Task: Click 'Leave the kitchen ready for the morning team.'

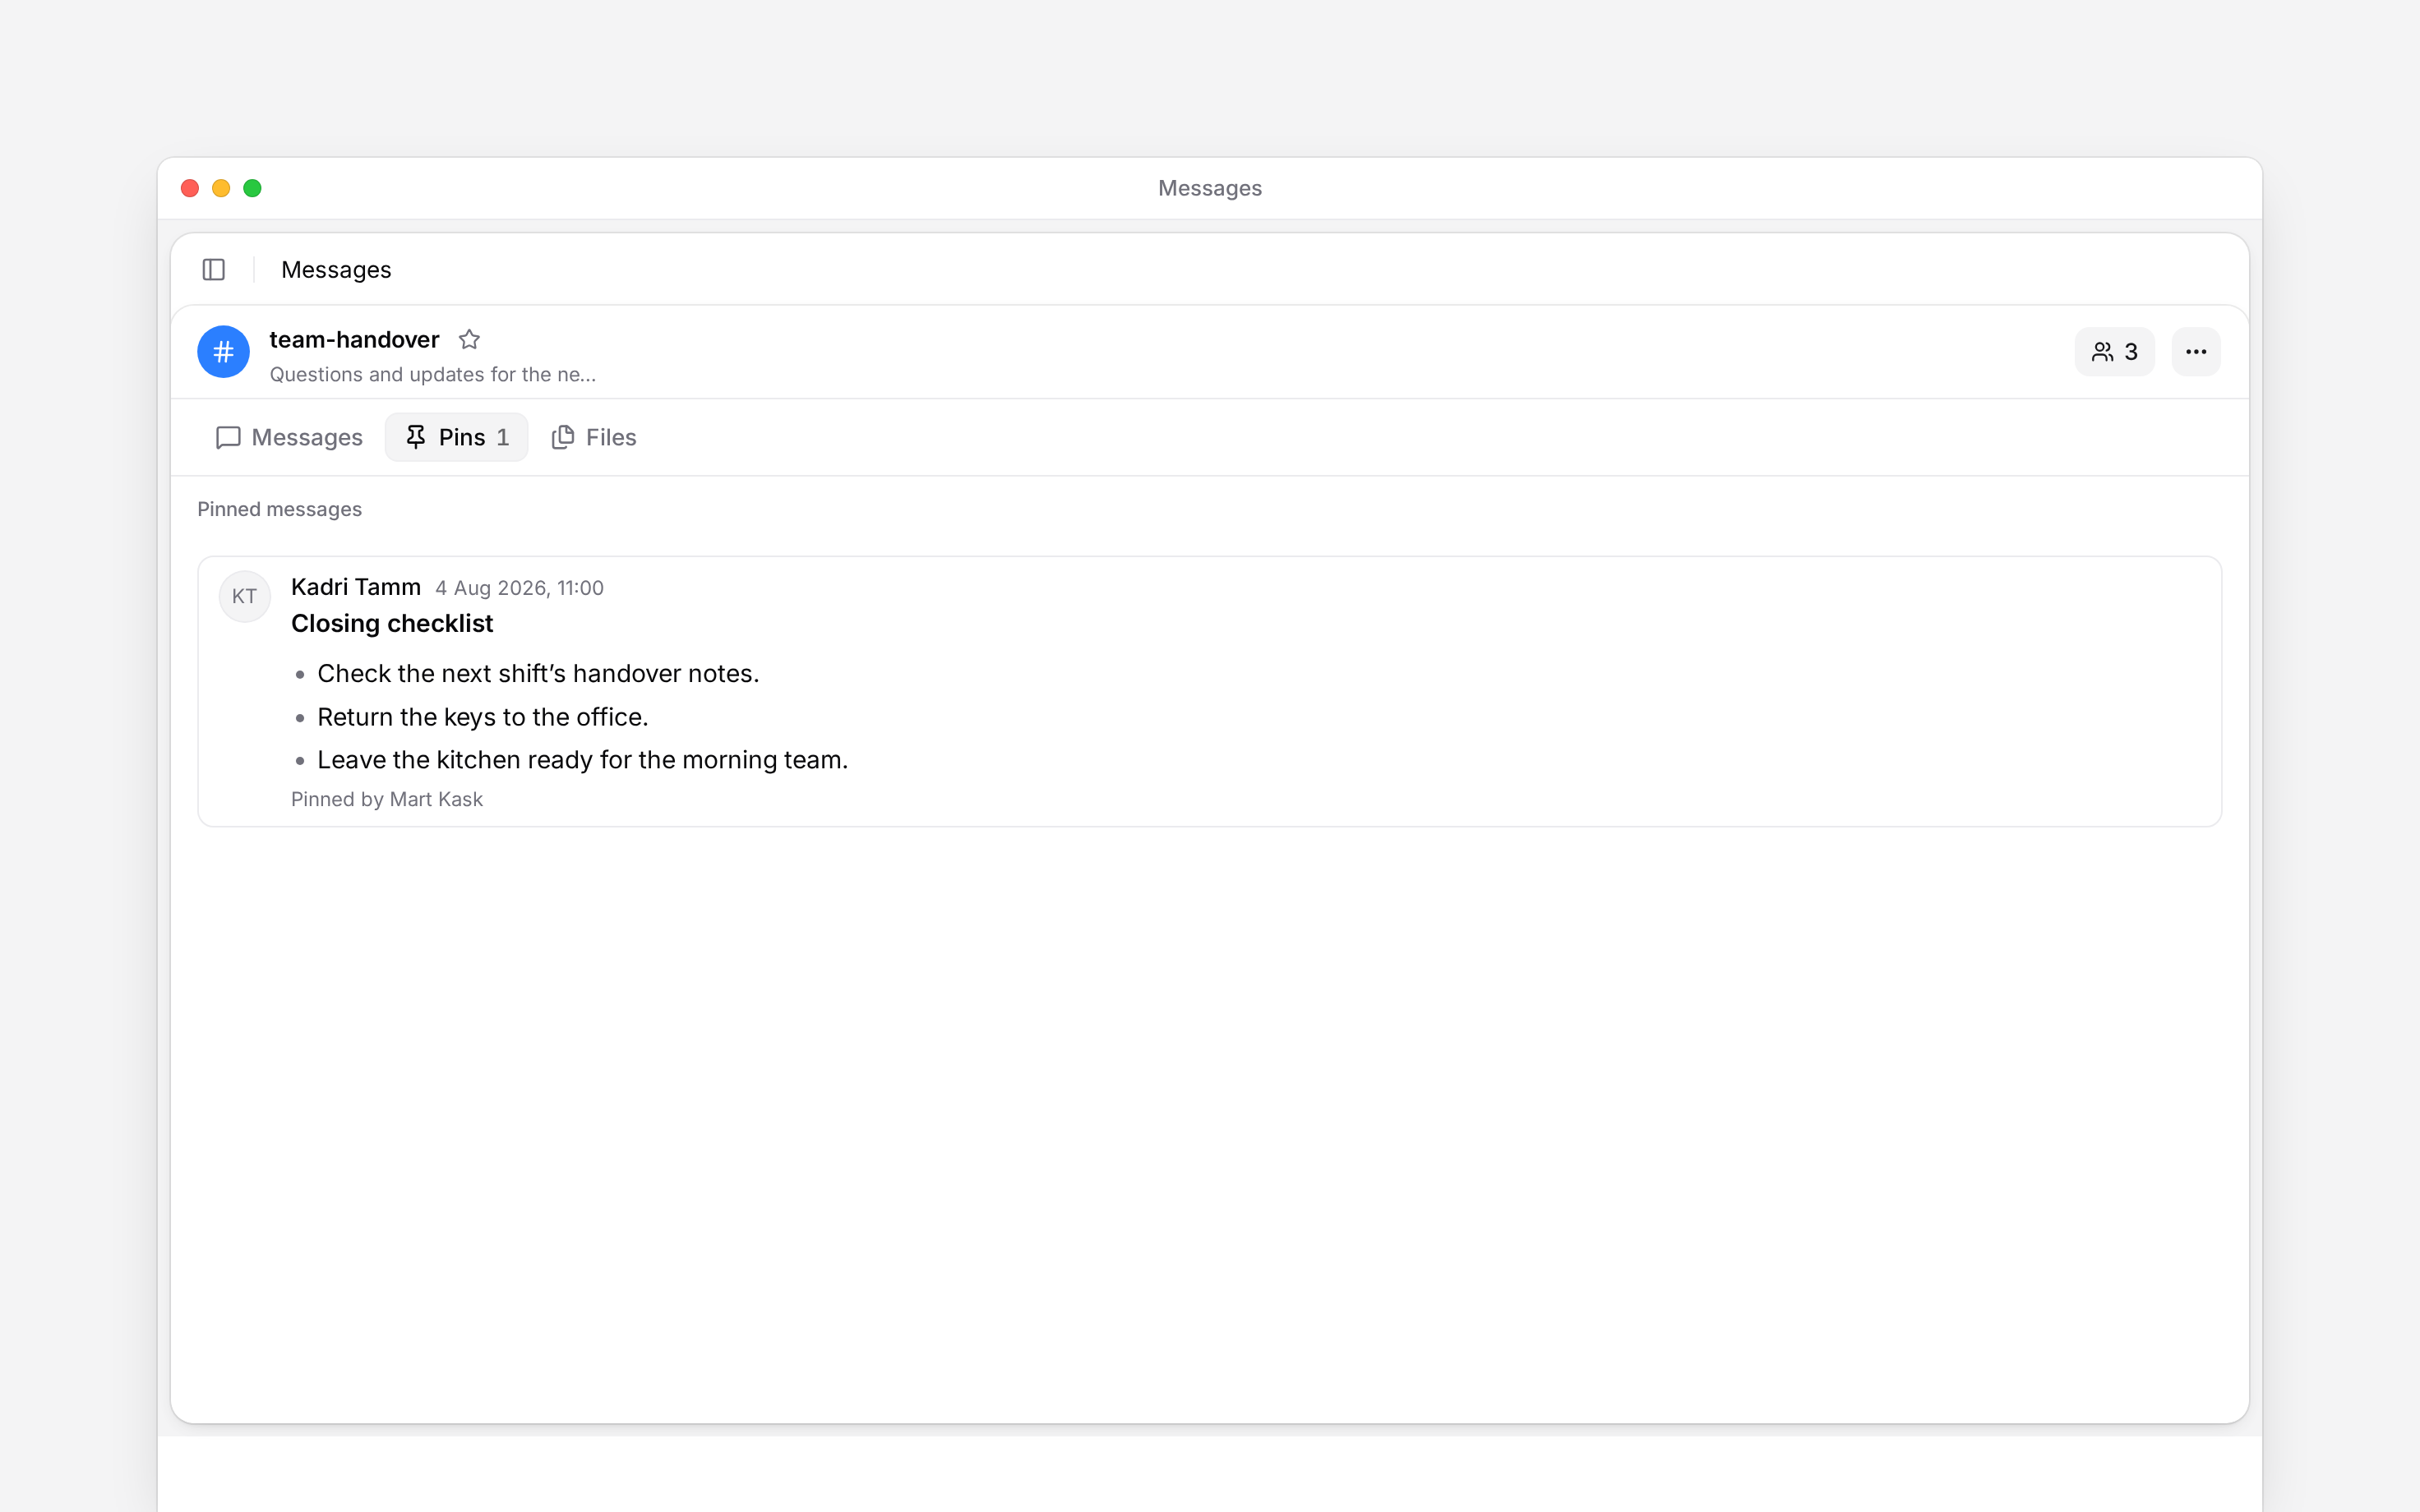Action: pos(582,760)
